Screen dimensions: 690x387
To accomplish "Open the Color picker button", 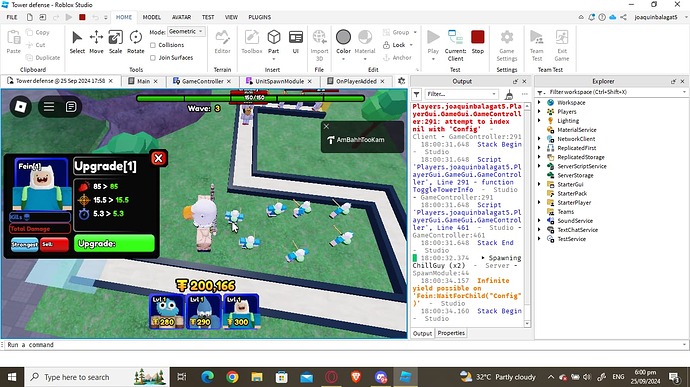I will (343, 42).
